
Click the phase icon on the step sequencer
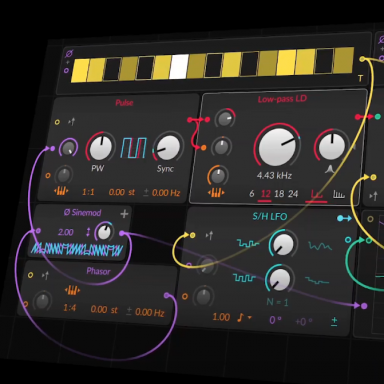(69, 53)
